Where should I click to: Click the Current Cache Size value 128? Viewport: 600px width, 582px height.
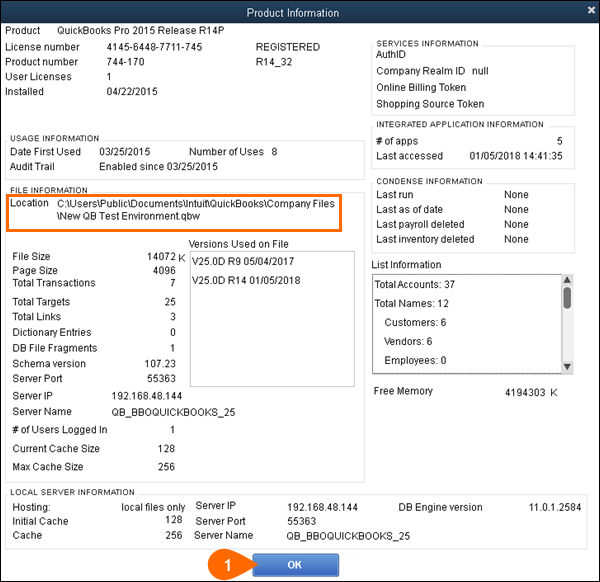(166, 448)
